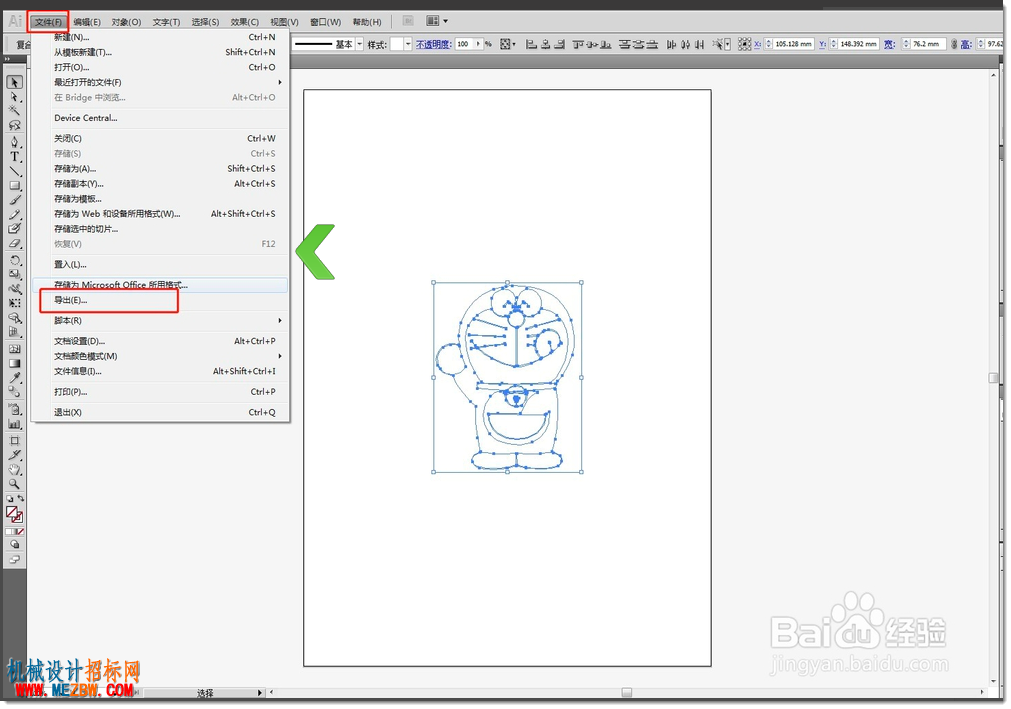The width and height of the screenshot is (1011, 709).
Task: Select the Paintbrush tool
Action: click(14, 200)
